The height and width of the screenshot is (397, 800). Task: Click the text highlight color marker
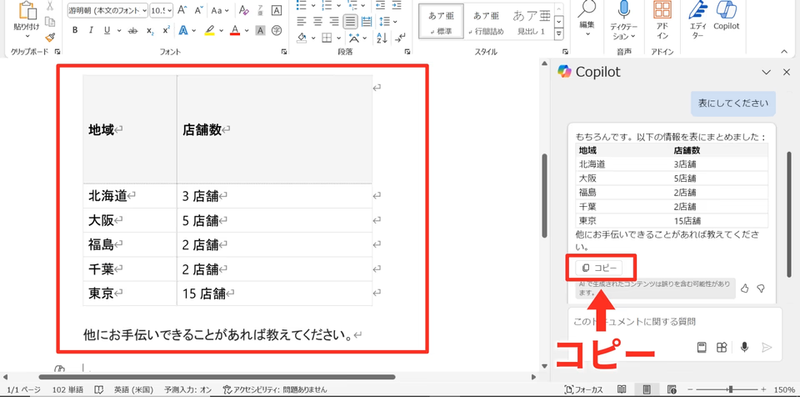(x=209, y=30)
